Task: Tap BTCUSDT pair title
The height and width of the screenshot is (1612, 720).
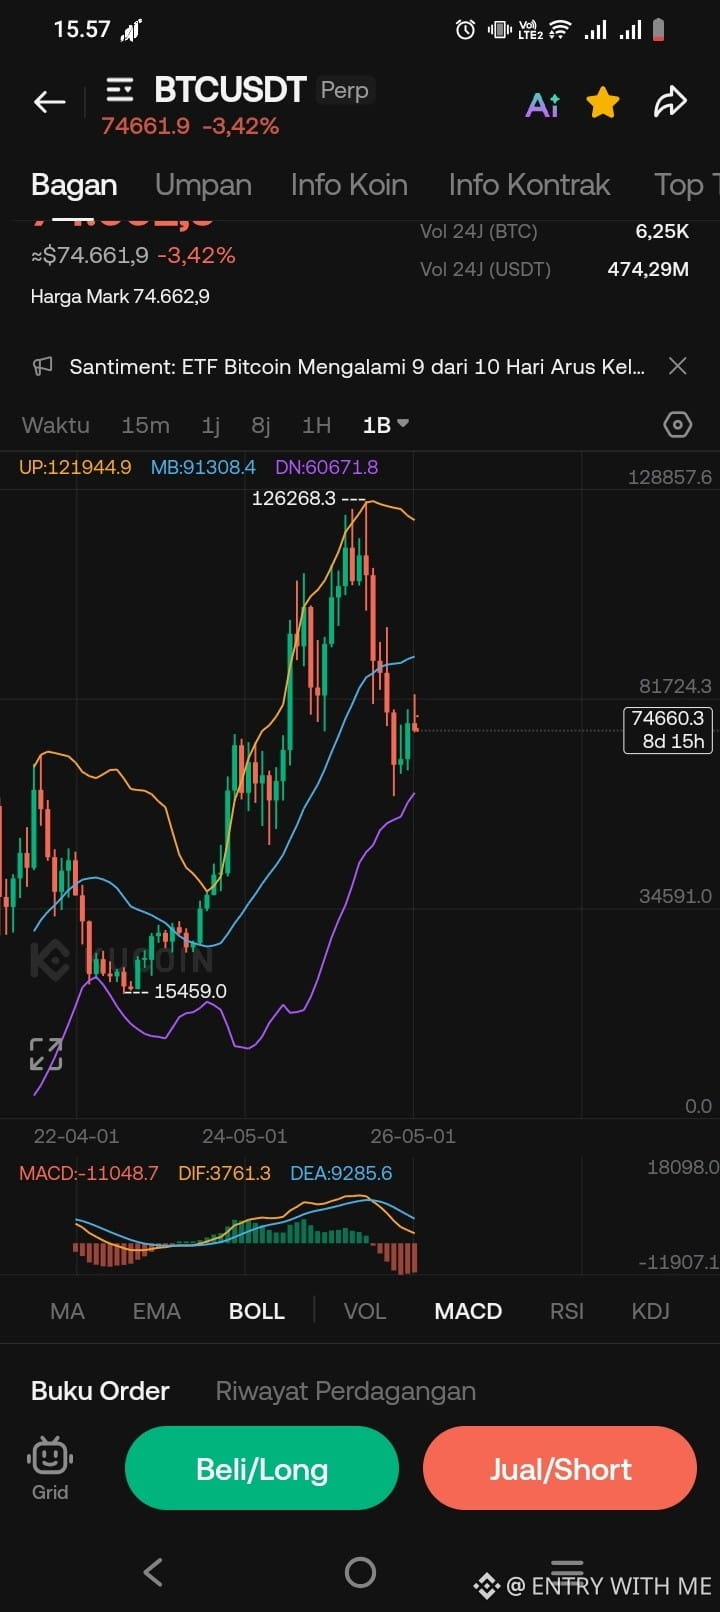Action: [229, 90]
